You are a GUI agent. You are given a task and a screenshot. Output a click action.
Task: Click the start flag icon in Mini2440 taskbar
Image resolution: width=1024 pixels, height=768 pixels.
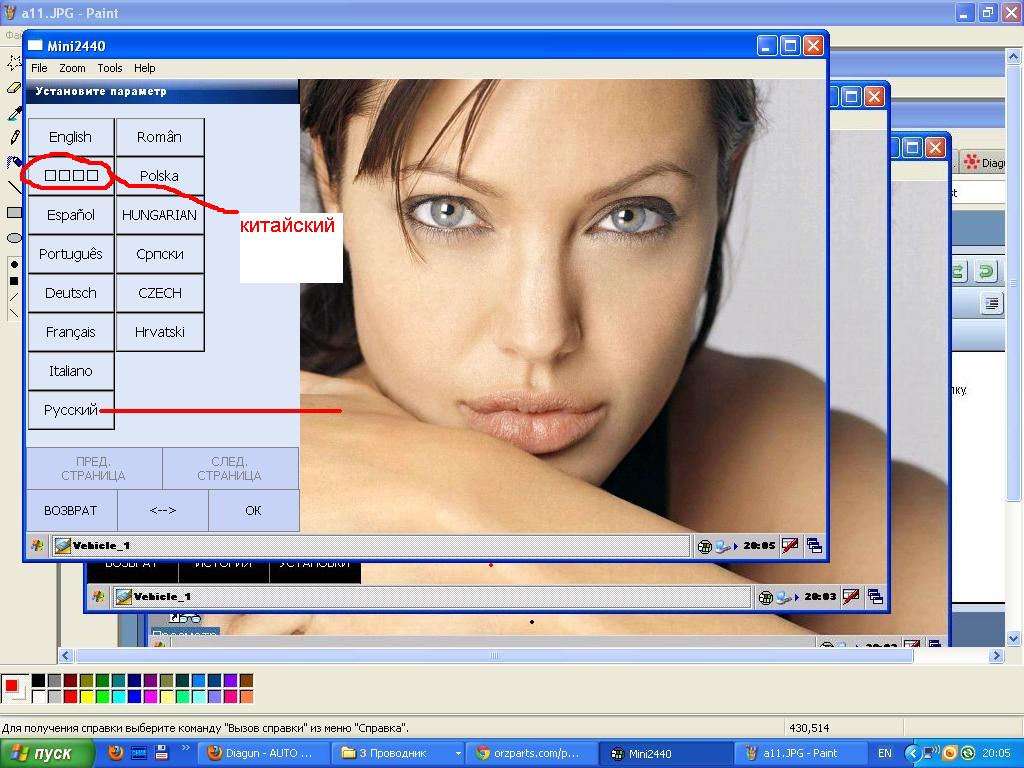pos(37,545)
